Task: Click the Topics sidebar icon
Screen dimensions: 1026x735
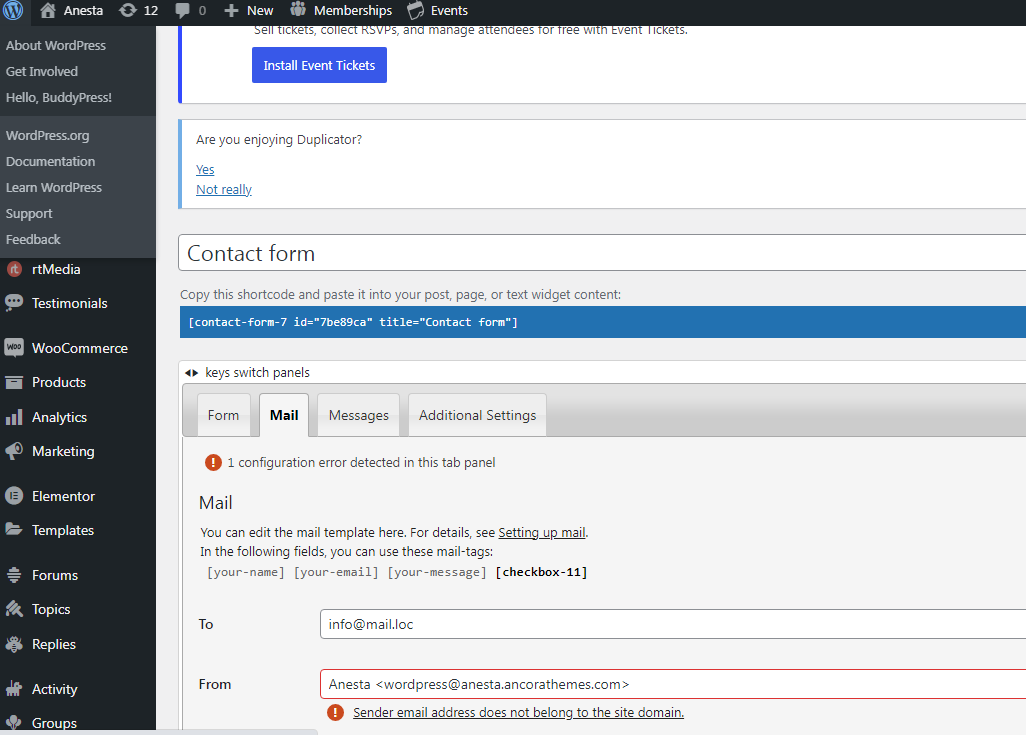Action: tap(14, 609)
